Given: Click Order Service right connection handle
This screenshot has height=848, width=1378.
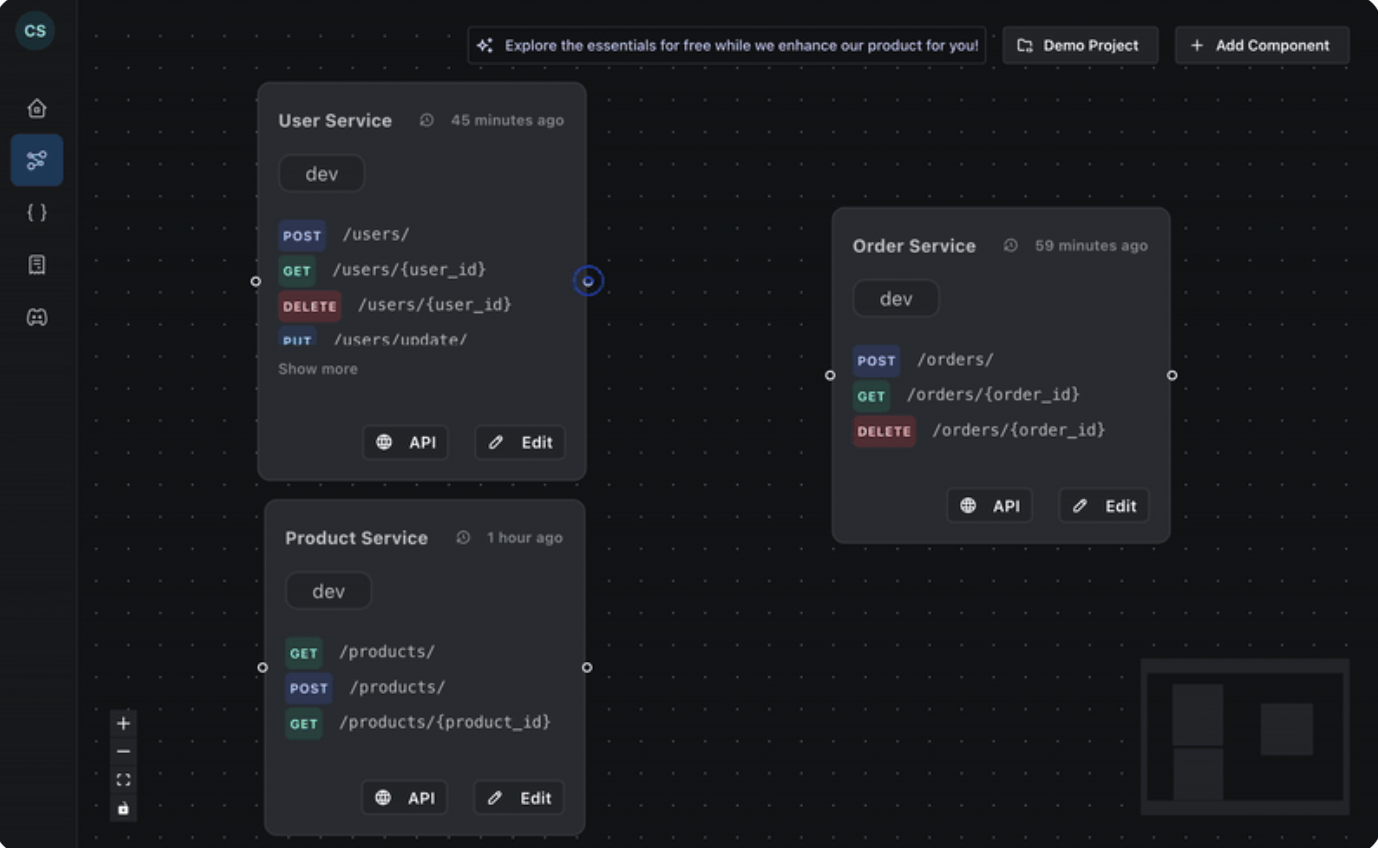Looking at the screenshot, I should click(1172, 375).
